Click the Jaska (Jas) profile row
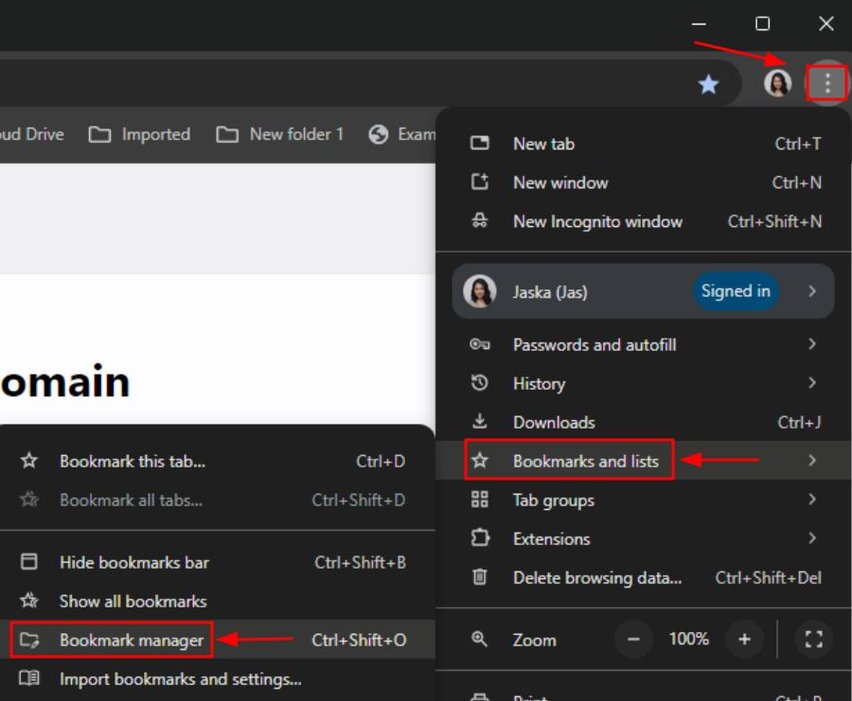The width and height of the screenshot is (852, 701). 643,292
